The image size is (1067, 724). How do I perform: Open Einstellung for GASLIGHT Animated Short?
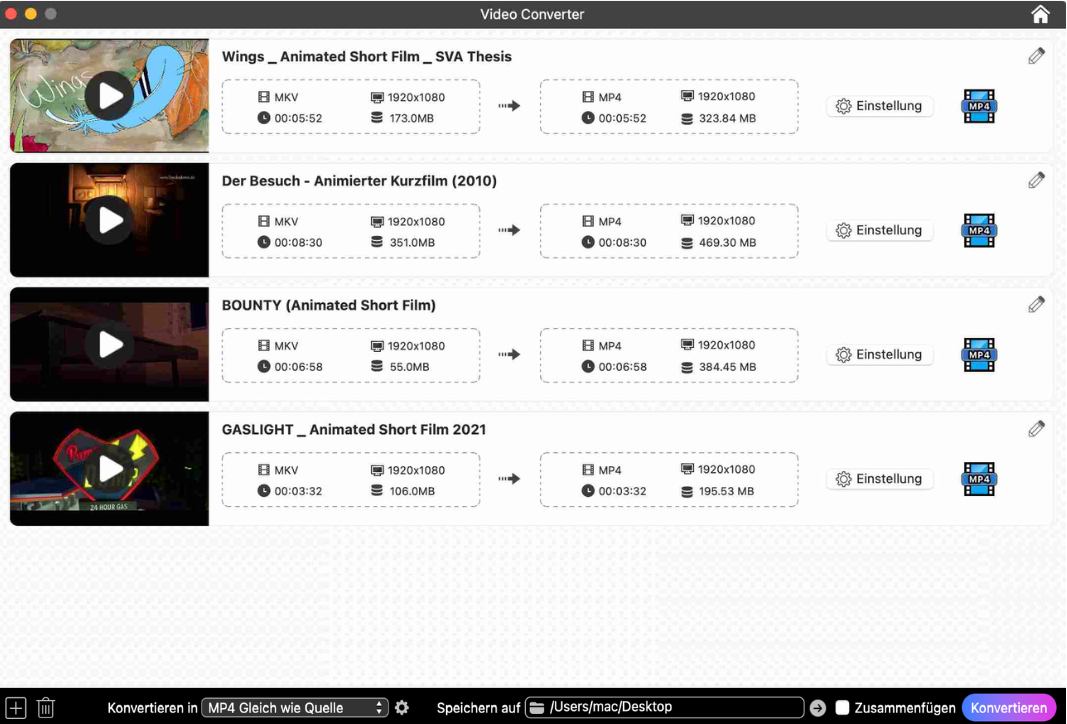[879, 479]
